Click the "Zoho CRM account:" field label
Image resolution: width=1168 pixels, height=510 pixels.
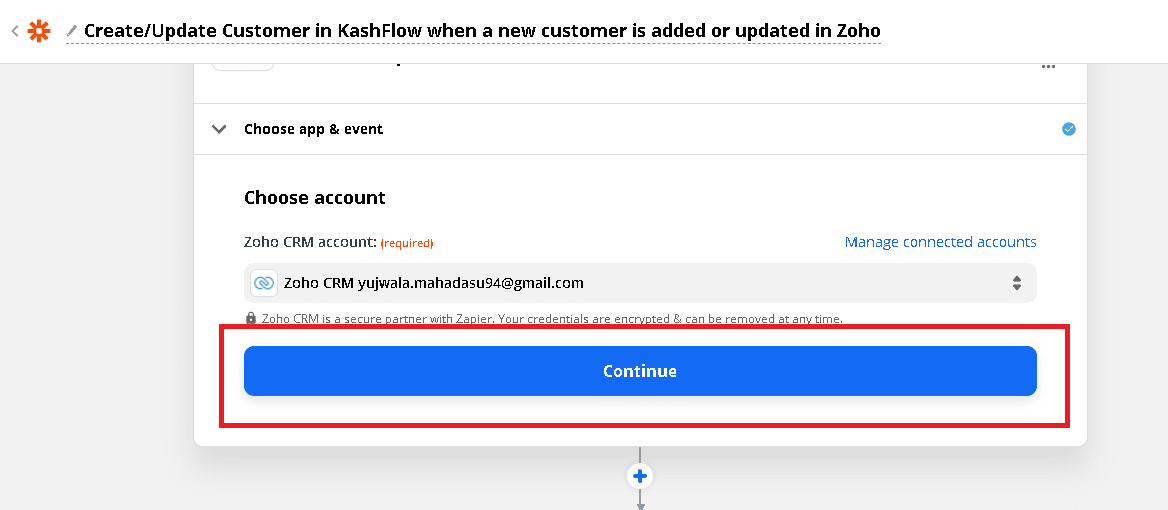point(309,242)
